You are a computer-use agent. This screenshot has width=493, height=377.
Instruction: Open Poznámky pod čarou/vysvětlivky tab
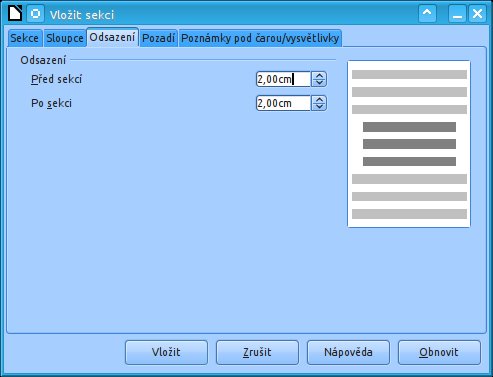point(260,38)
